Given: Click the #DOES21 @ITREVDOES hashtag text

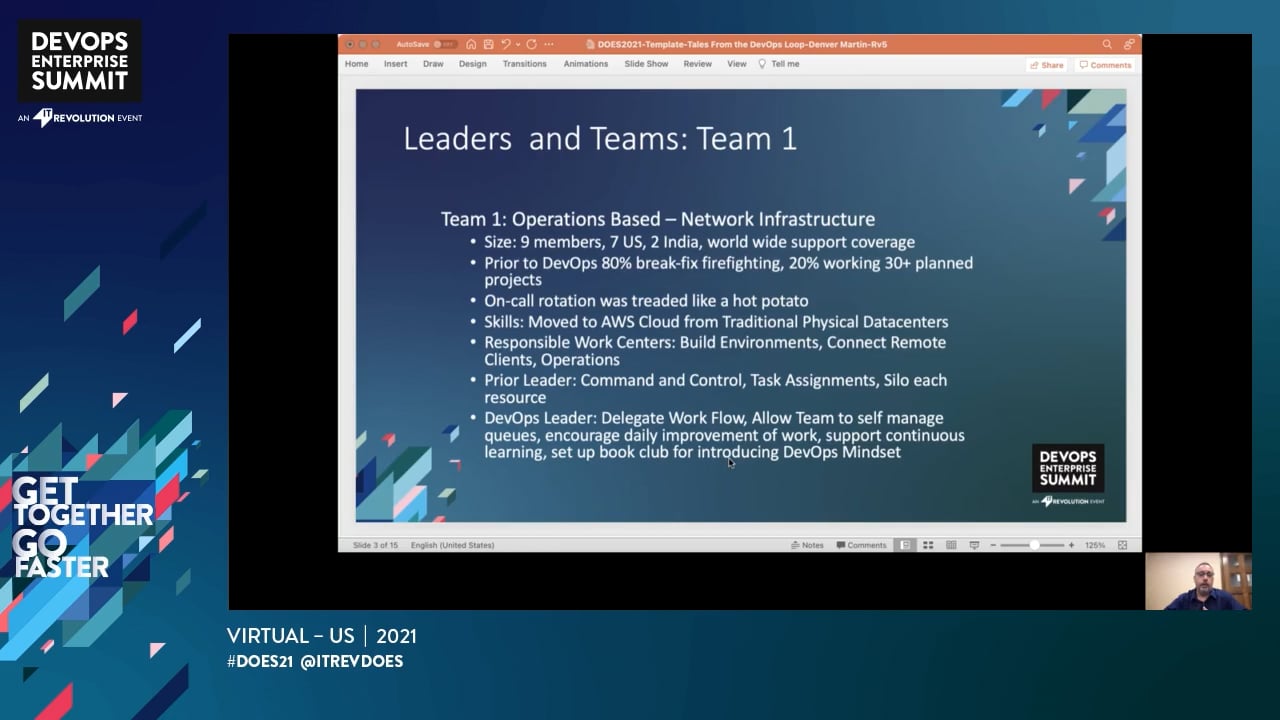Looking at the screenshot, I should click(x=315, y=661).
